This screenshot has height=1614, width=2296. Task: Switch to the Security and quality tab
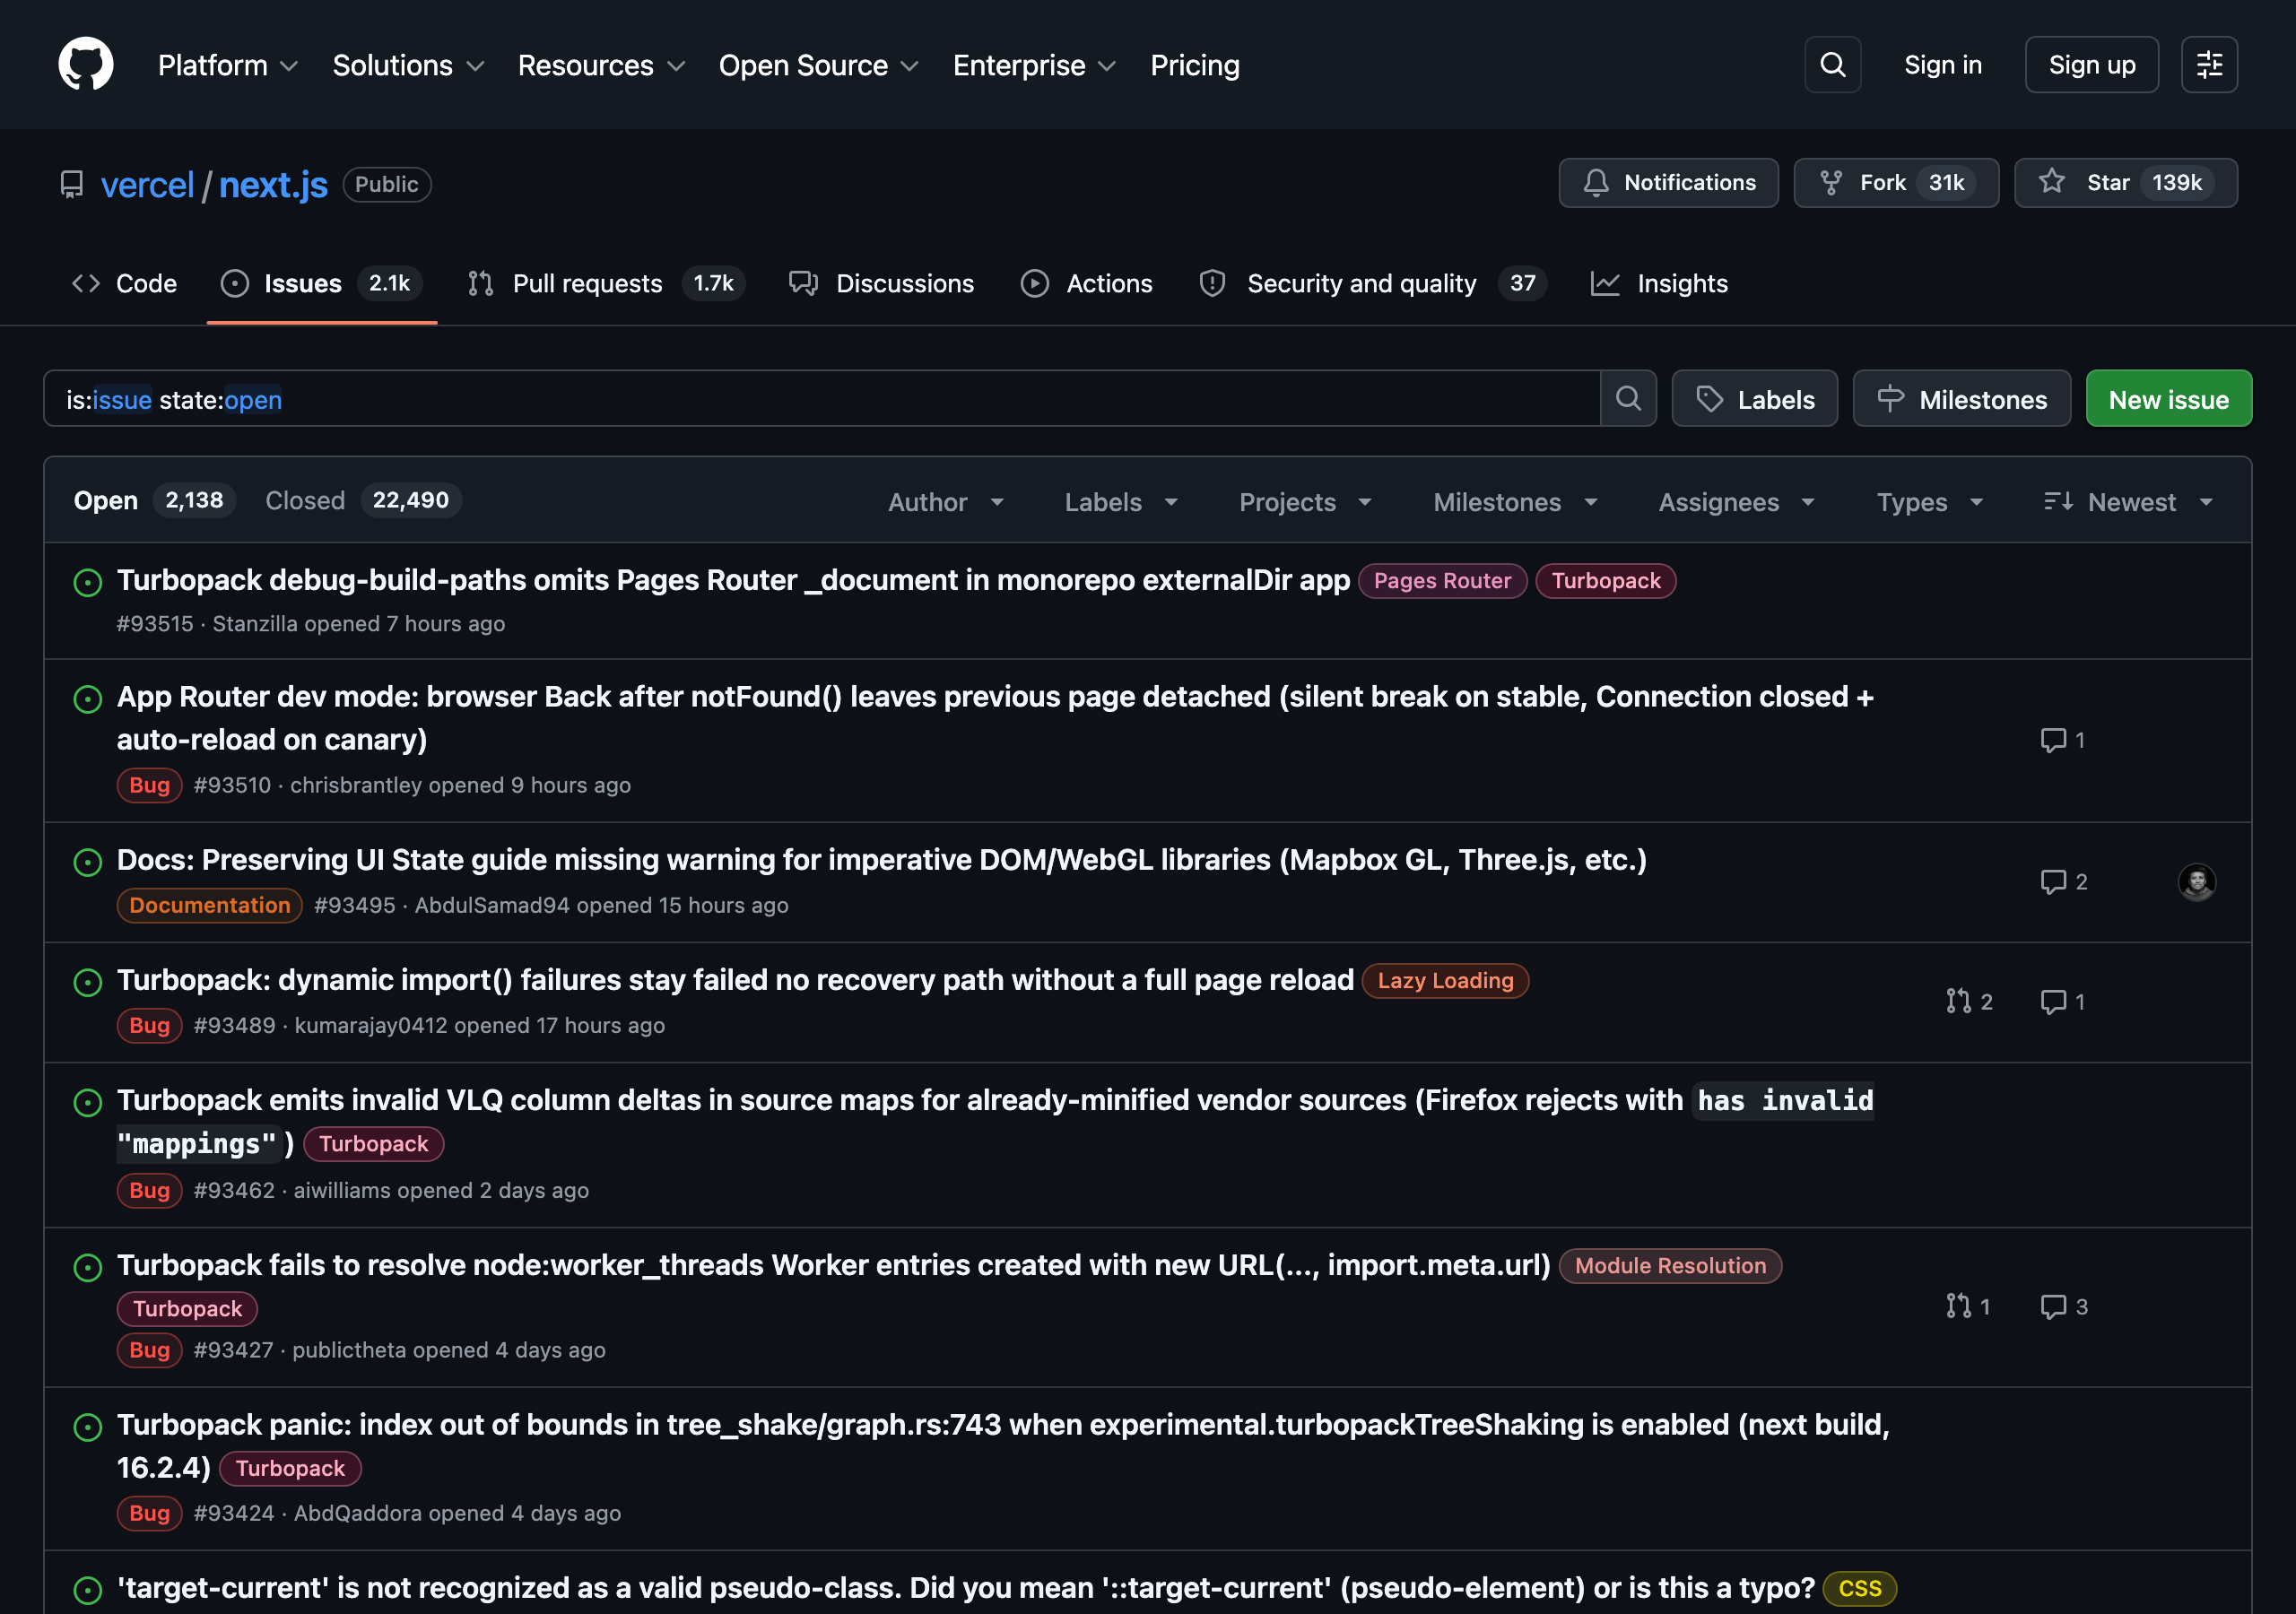pos(1372,284)
